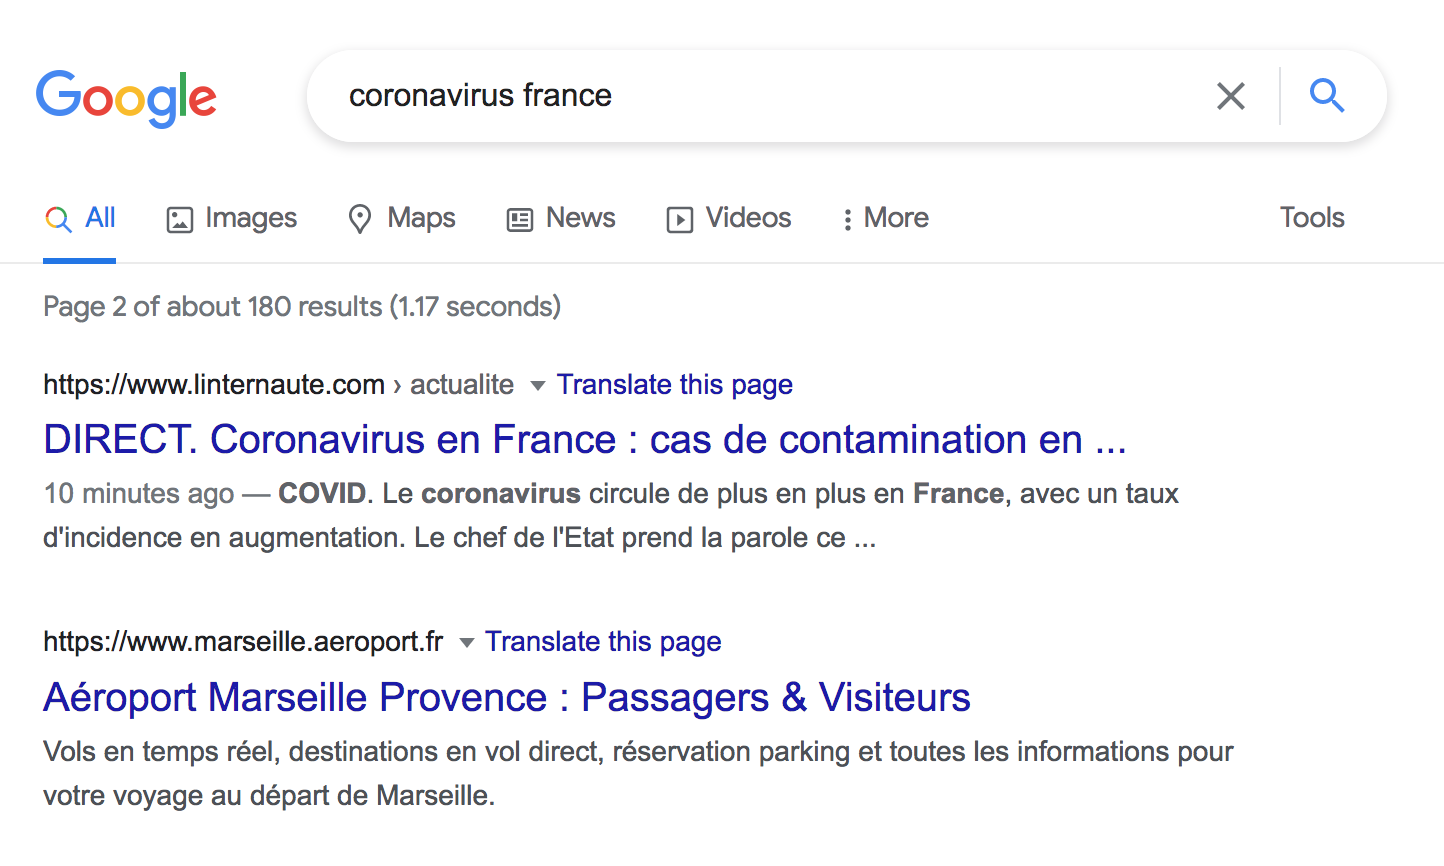This screenshot has height=866, width=1444.
Task: Open the Aéroport Marseille Provence result
Action: click(x=506, y=698)
